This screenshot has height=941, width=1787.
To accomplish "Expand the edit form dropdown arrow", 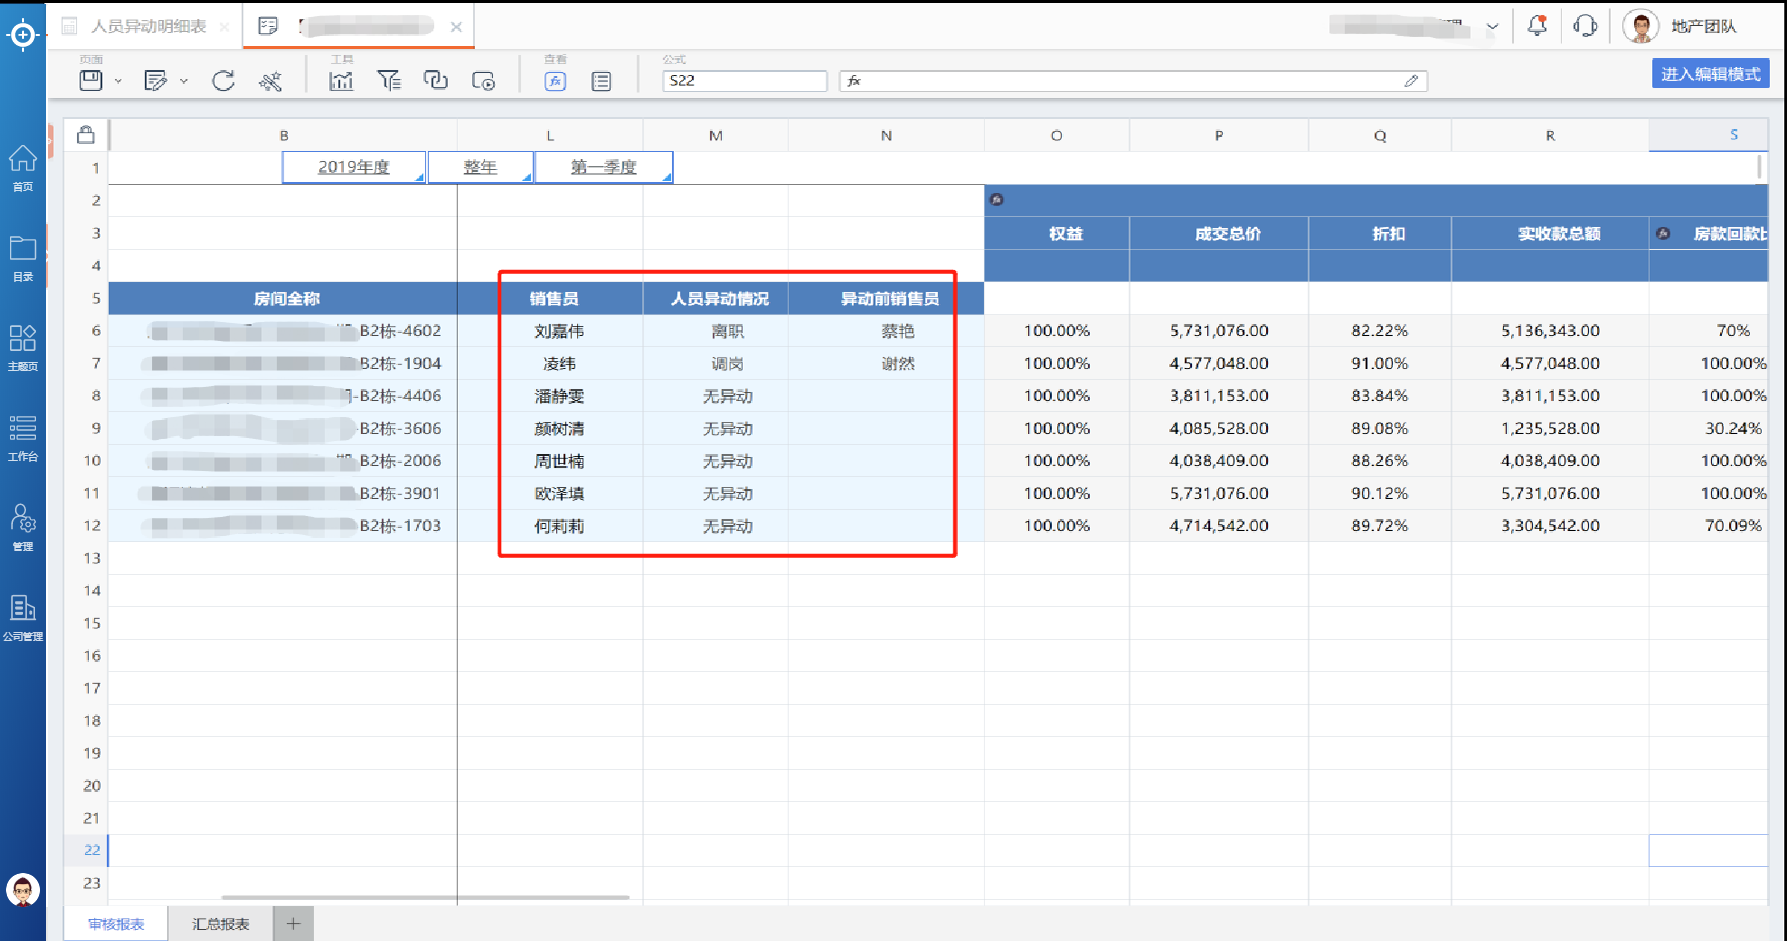I will pos(184,81).
